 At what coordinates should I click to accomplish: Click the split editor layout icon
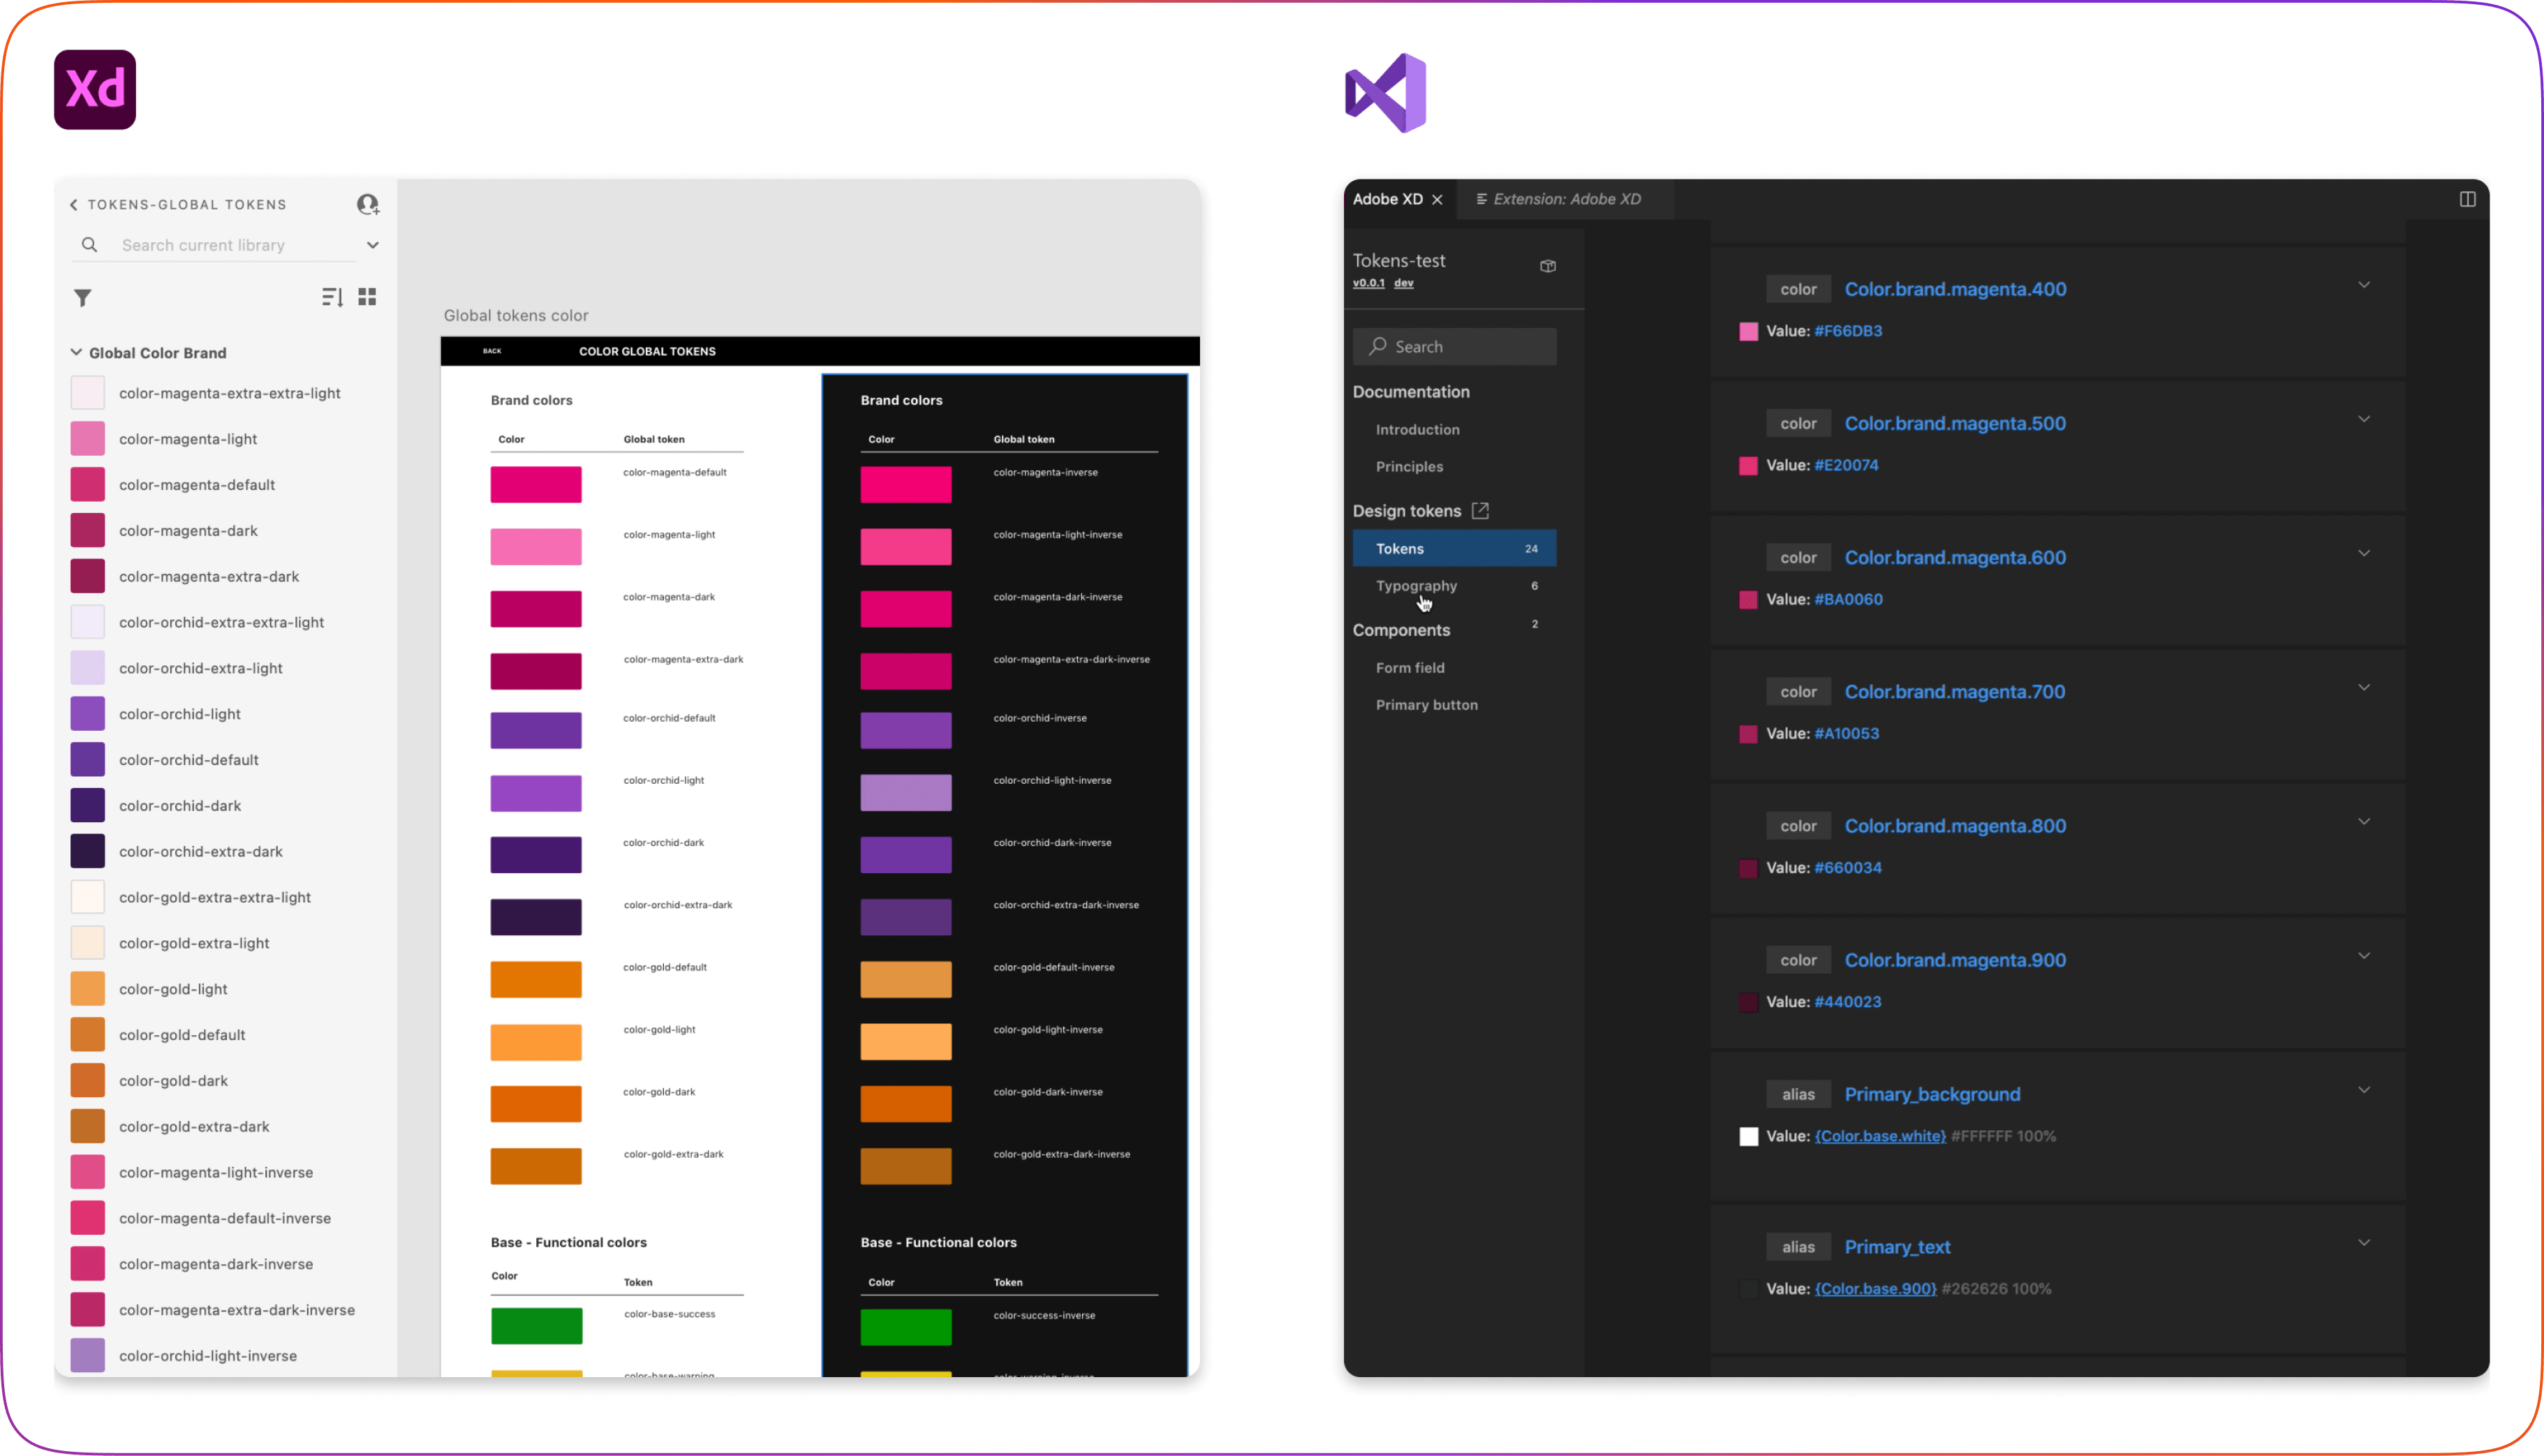(x=2467, y=199)
